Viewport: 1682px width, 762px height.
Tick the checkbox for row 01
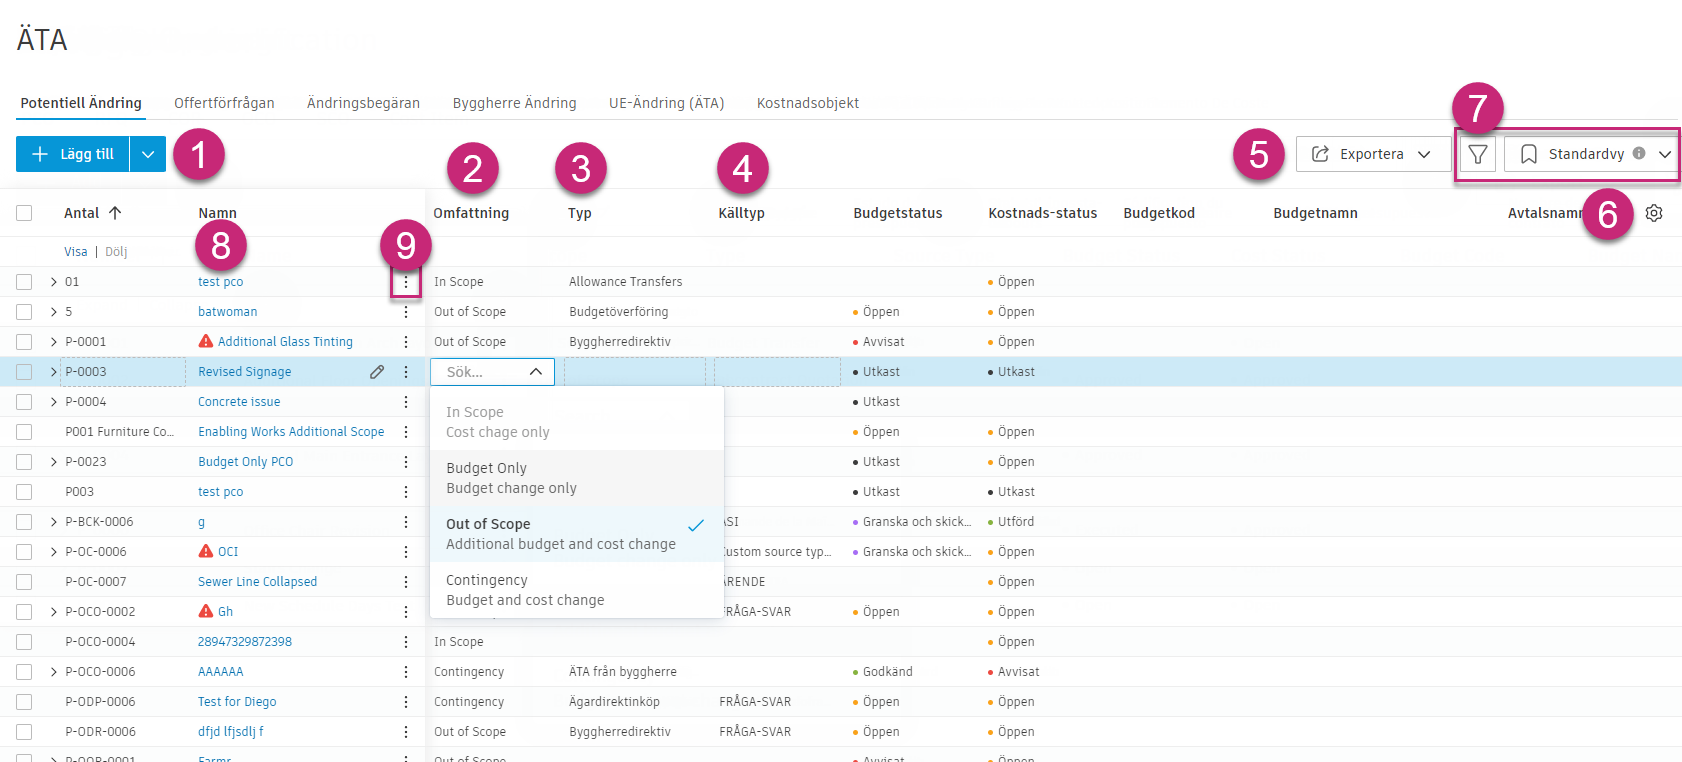click(24, 282)
